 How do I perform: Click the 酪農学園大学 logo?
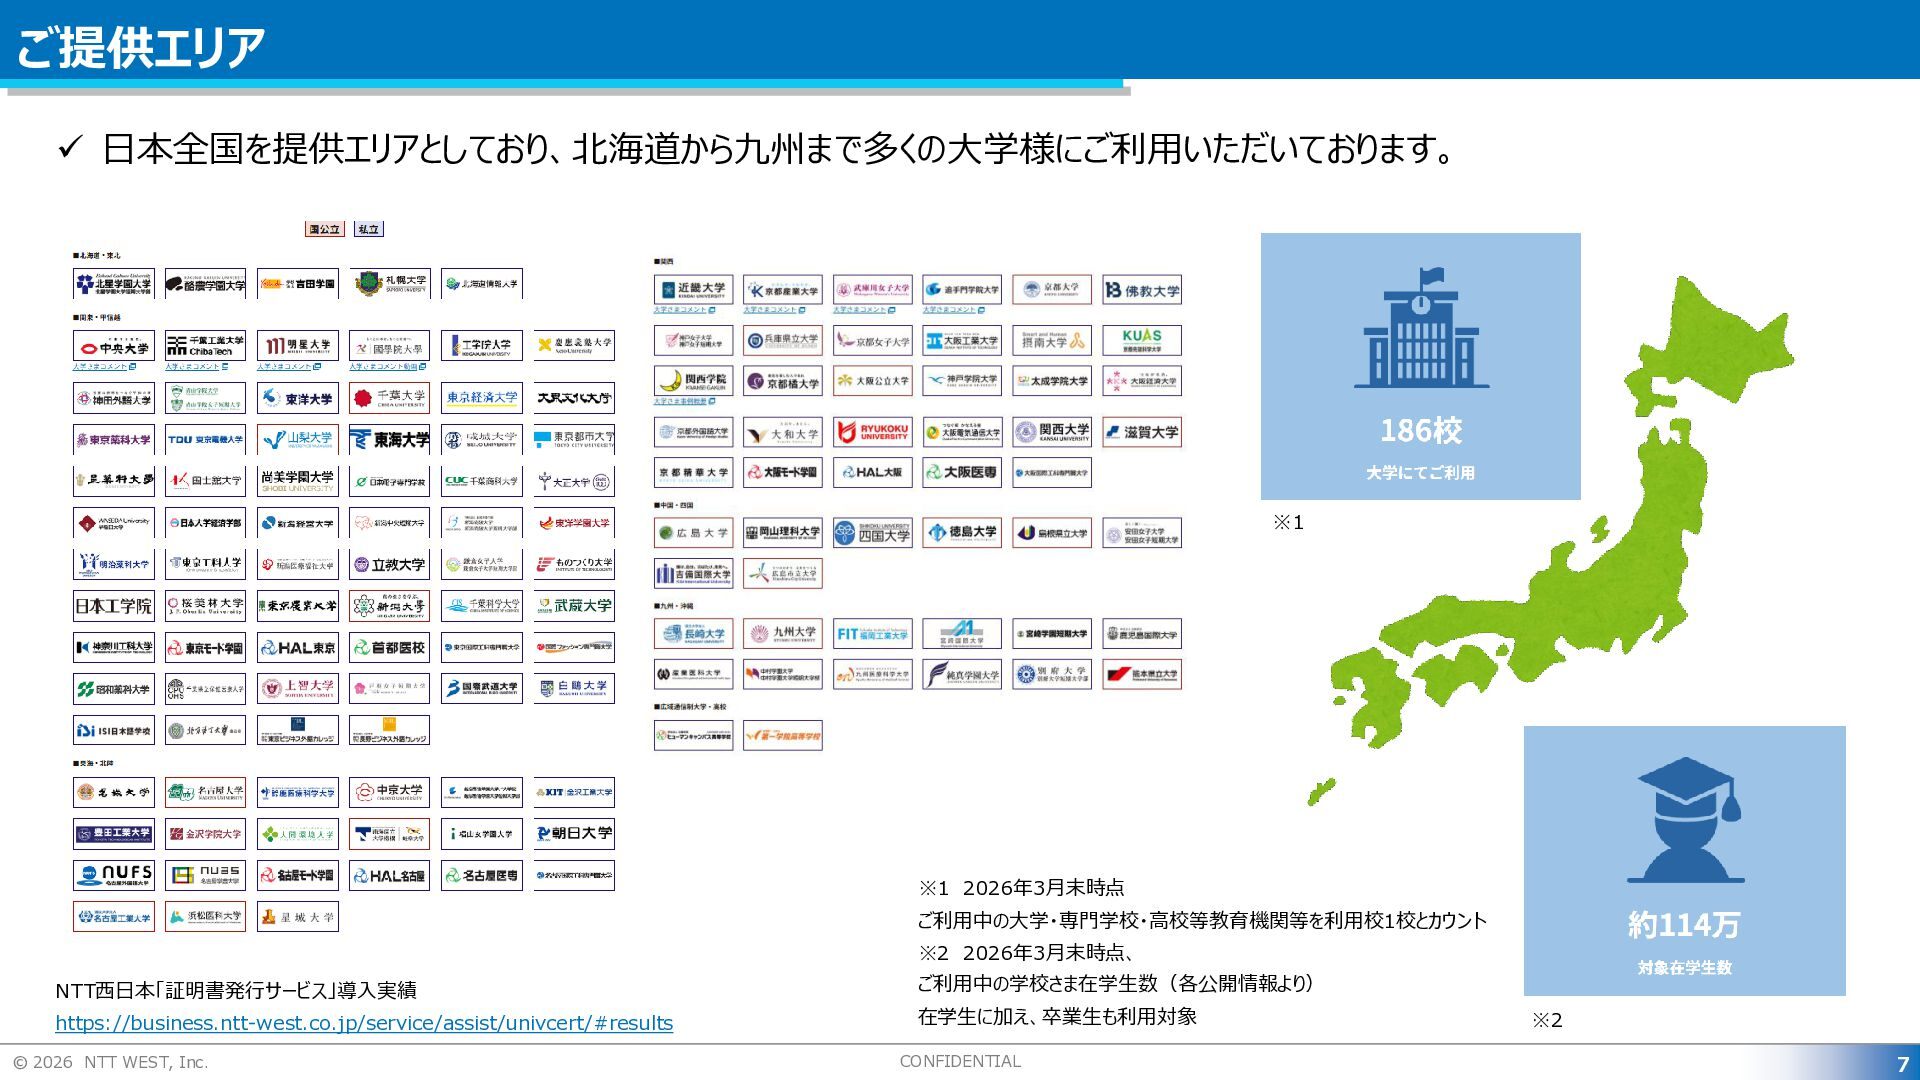[205, 284]
